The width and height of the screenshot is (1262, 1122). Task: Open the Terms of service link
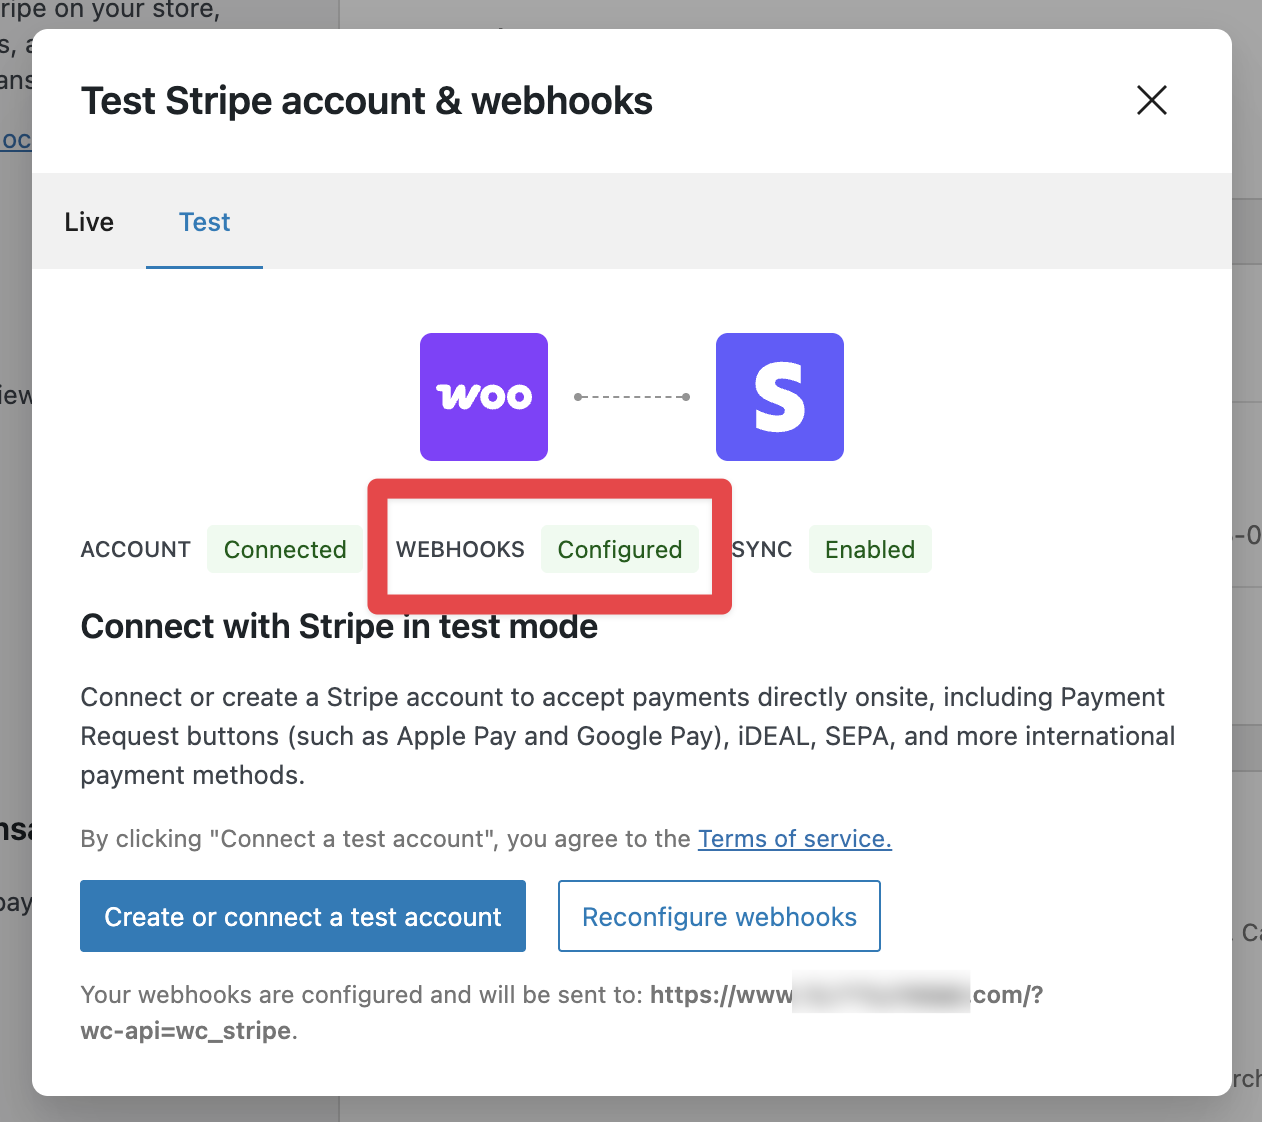coord(794,838)
